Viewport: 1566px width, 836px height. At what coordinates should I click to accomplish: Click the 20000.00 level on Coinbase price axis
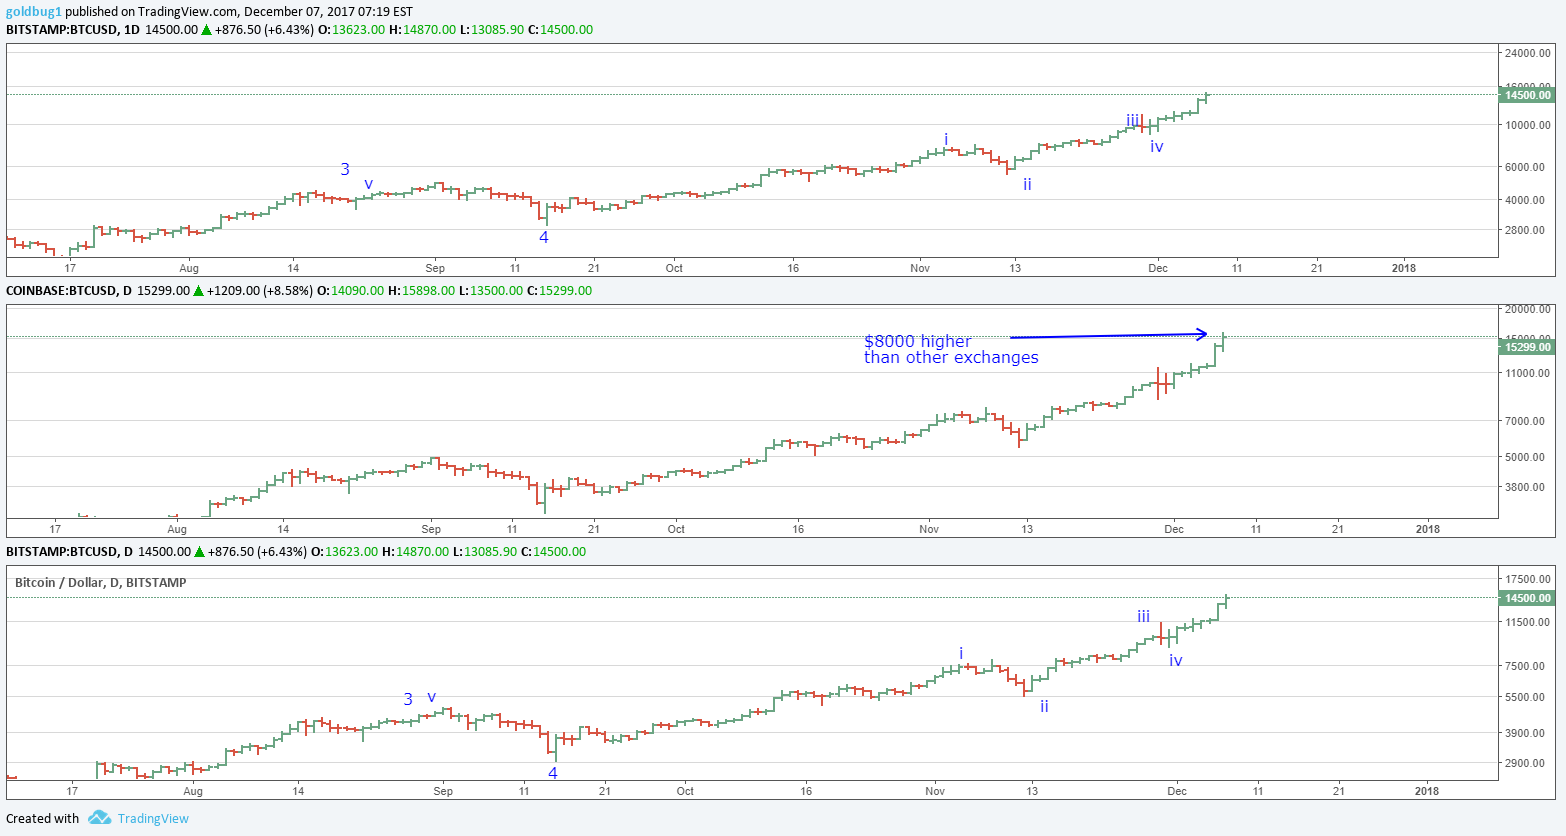point(1529,309)
